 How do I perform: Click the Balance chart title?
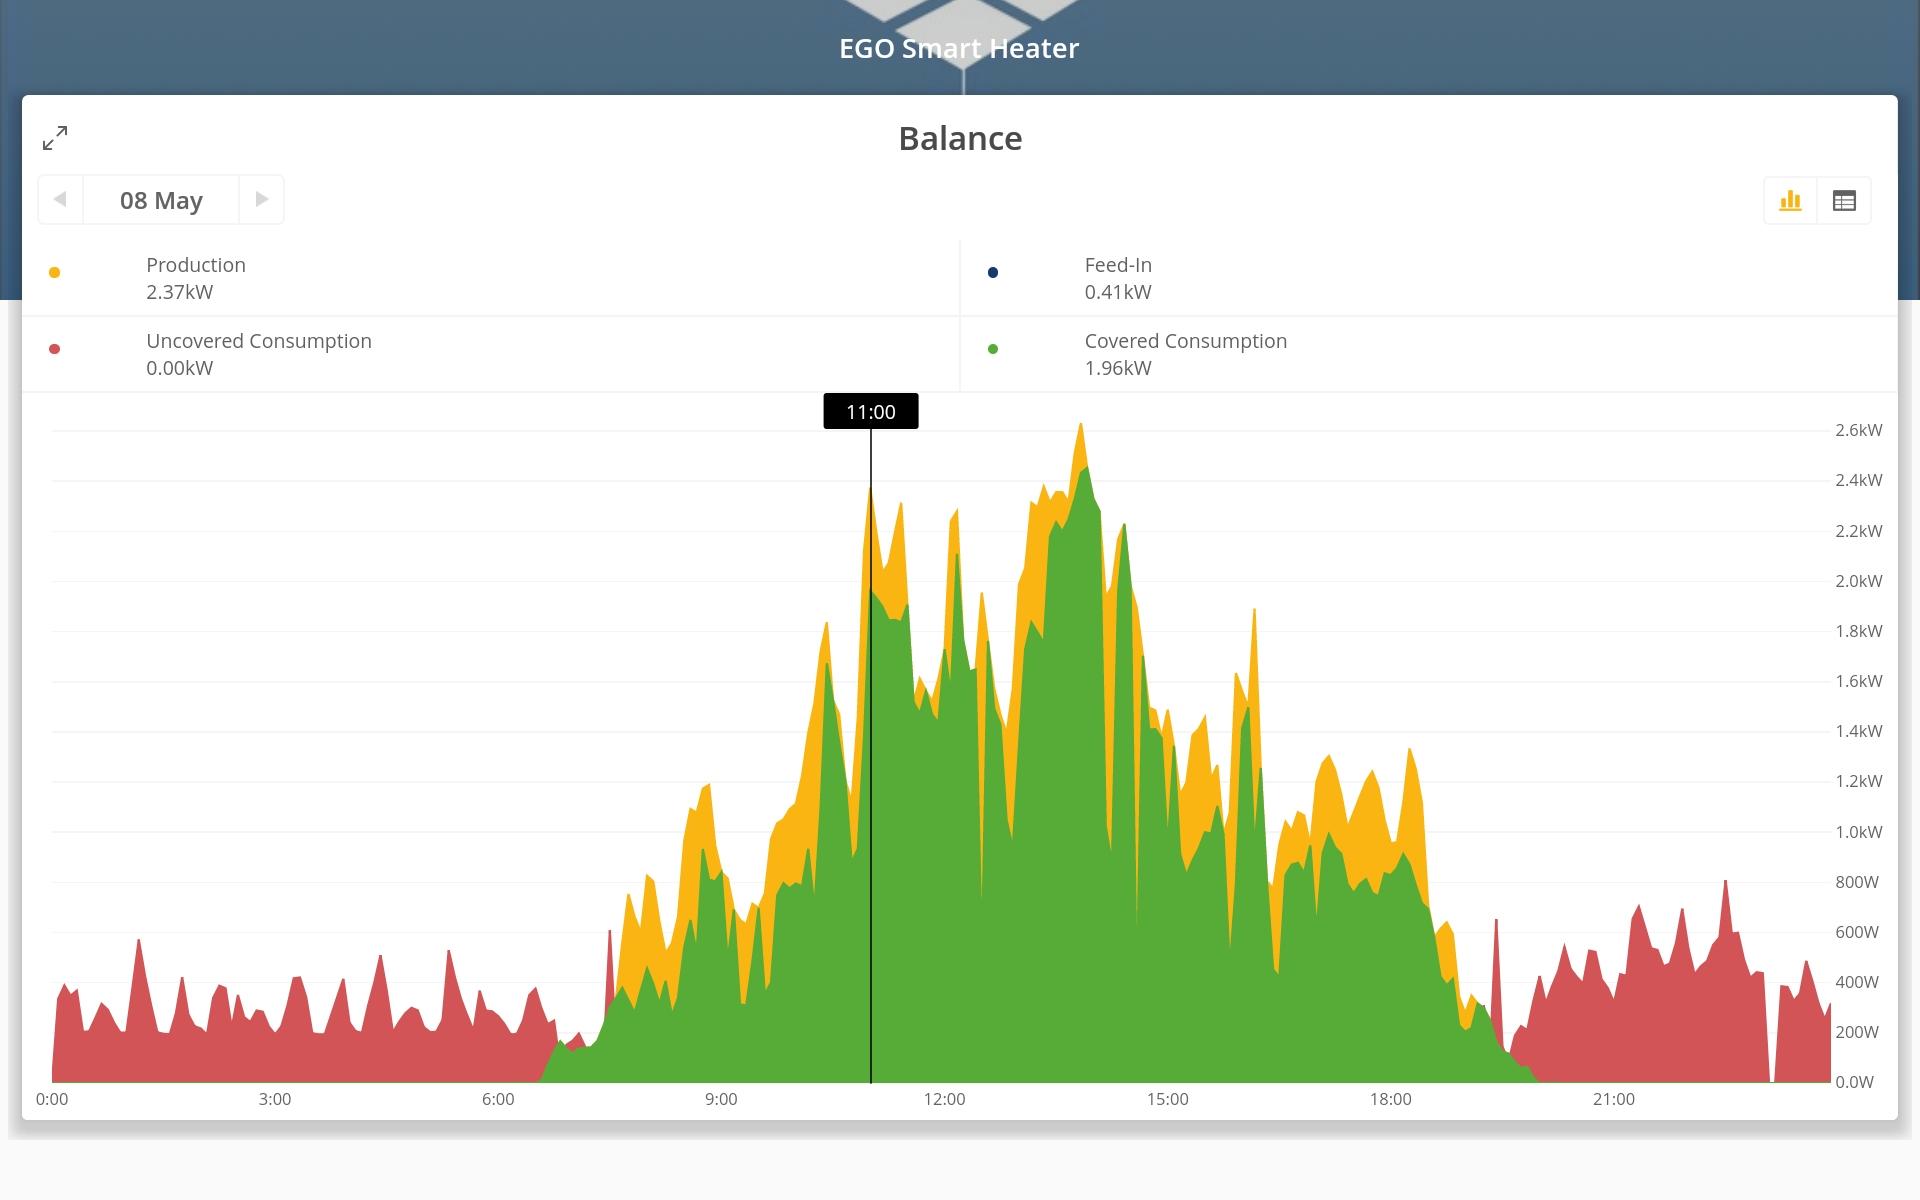click(960, 138)
